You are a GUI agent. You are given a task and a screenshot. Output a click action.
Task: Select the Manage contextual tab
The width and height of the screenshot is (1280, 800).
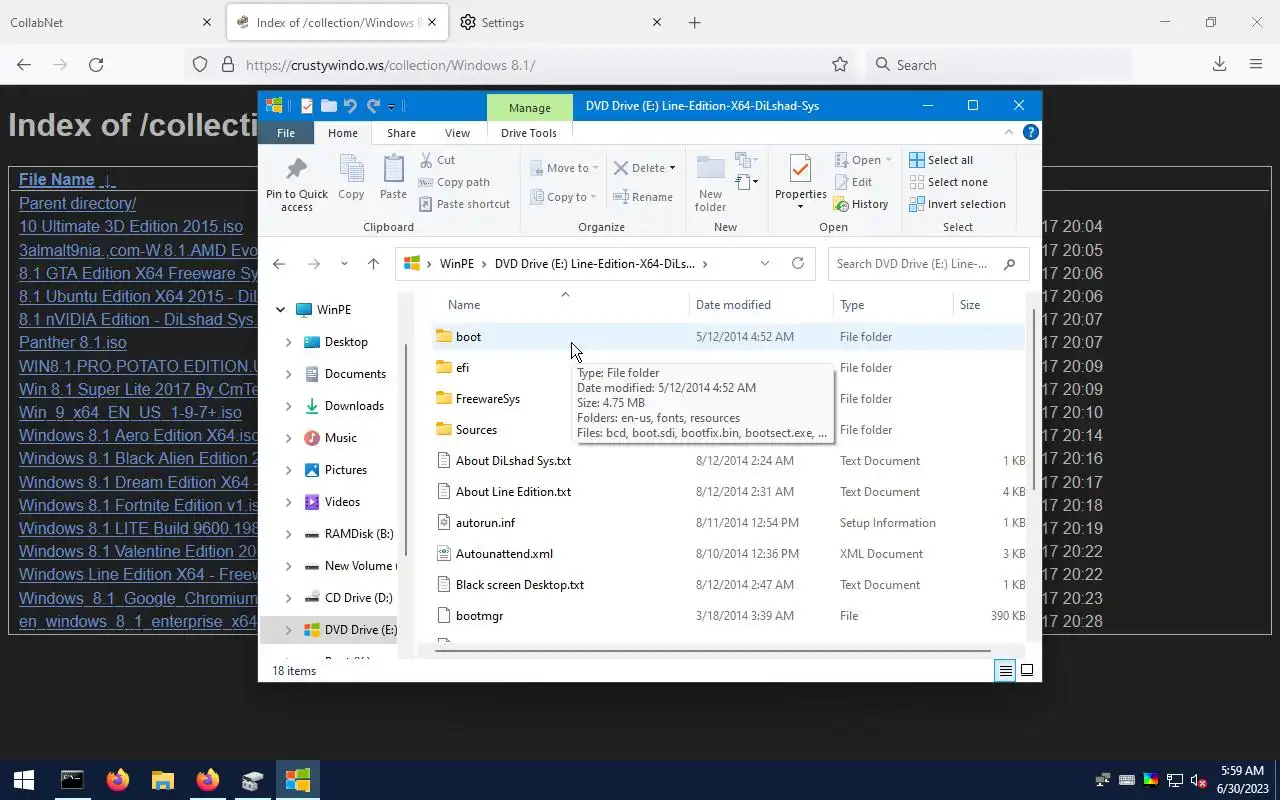[529, 108]
